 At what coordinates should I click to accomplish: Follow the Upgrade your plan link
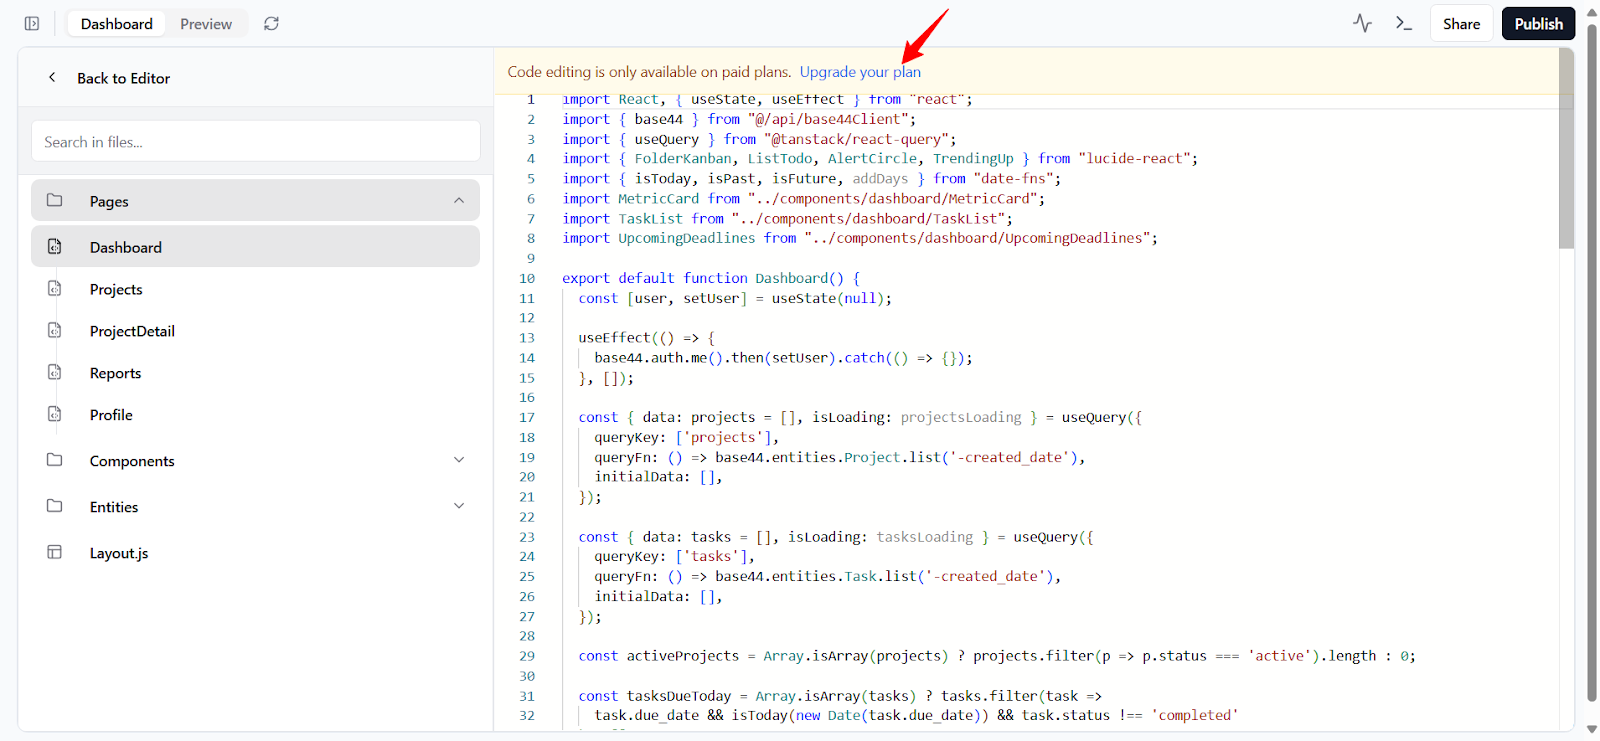pos(860,72)
